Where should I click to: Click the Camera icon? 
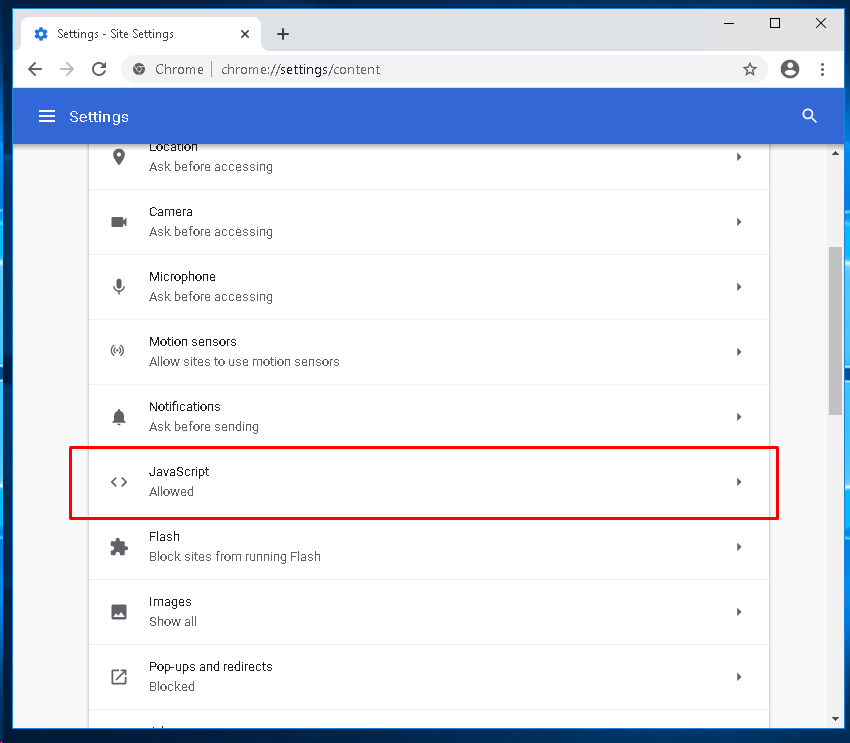(x=119, y=222)
